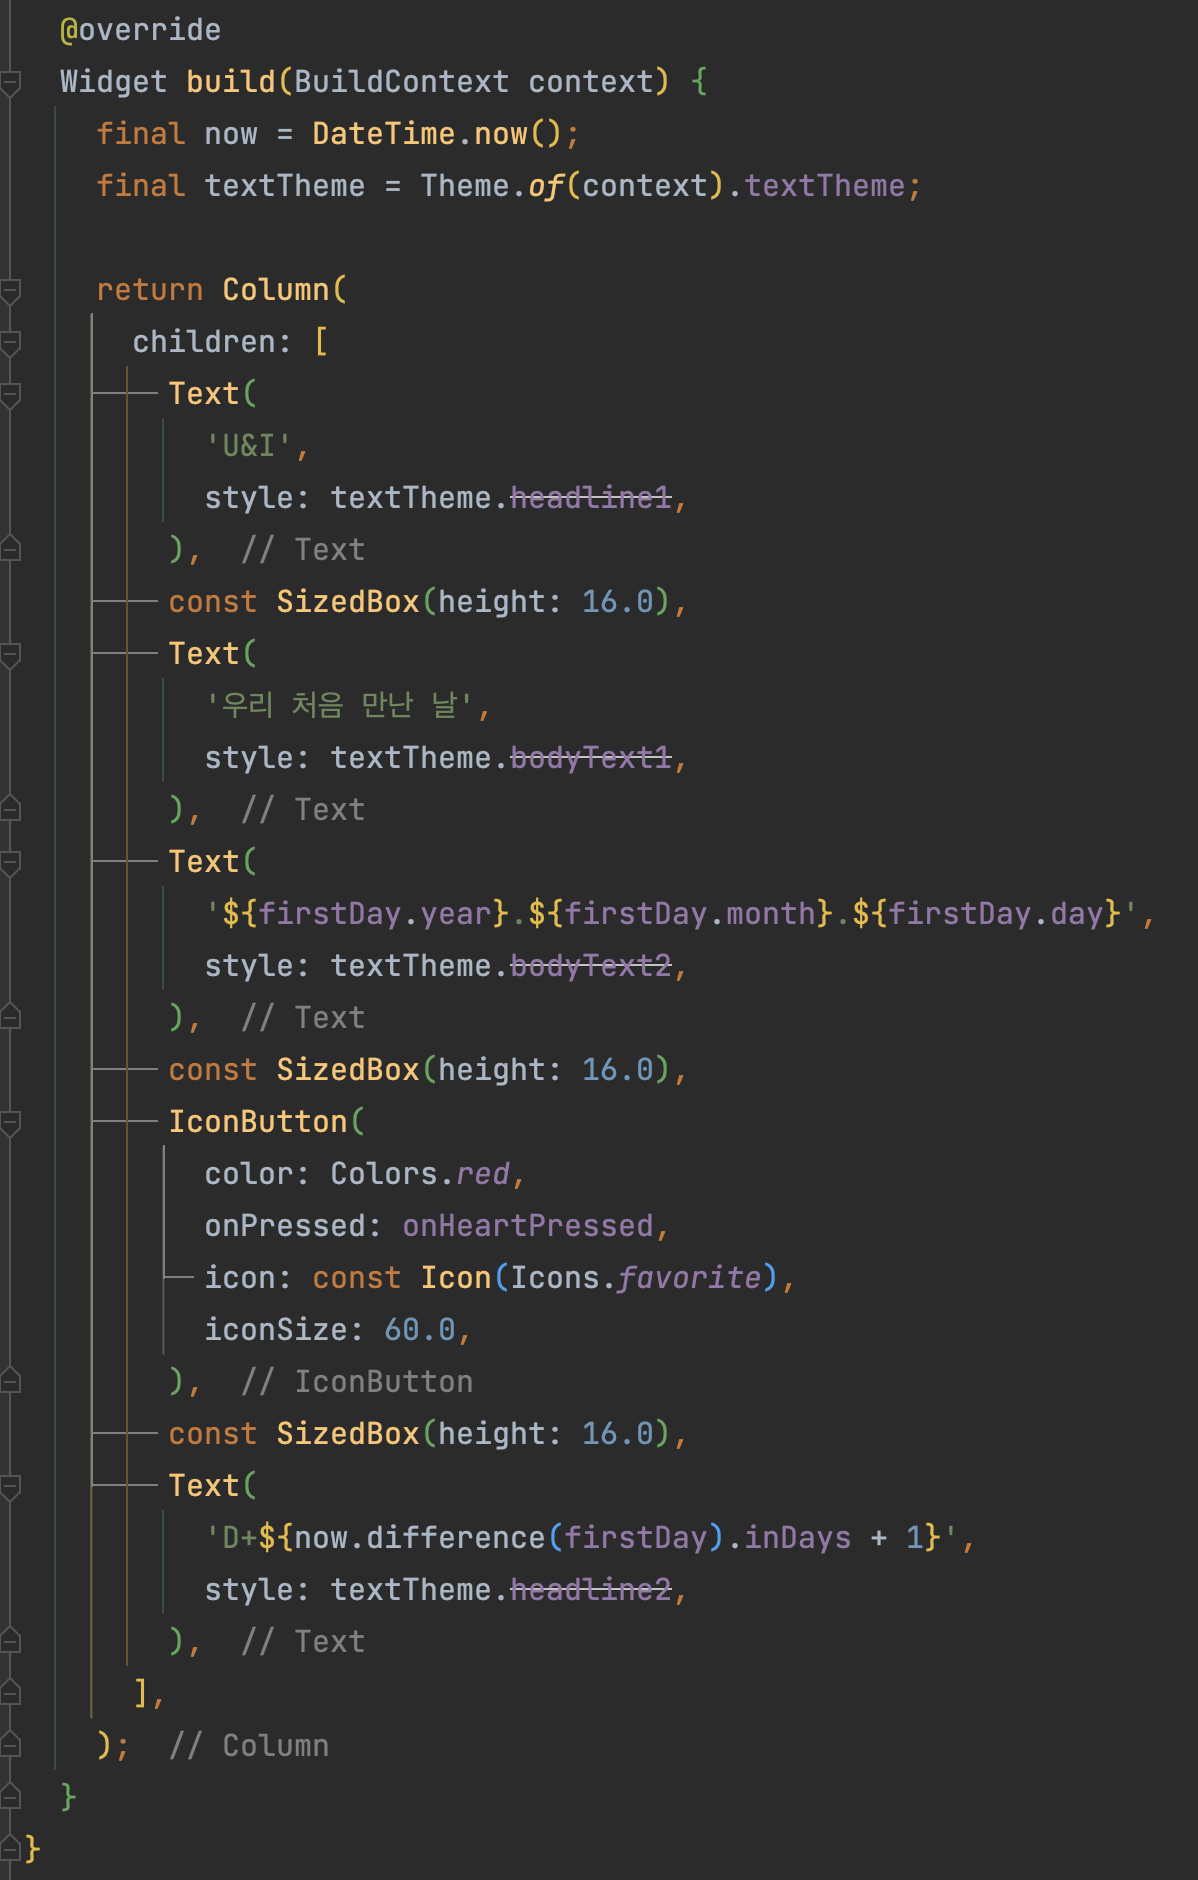Click the onHeartPressed callback reference
1198x1880 pixels.
coord(528,1226)
